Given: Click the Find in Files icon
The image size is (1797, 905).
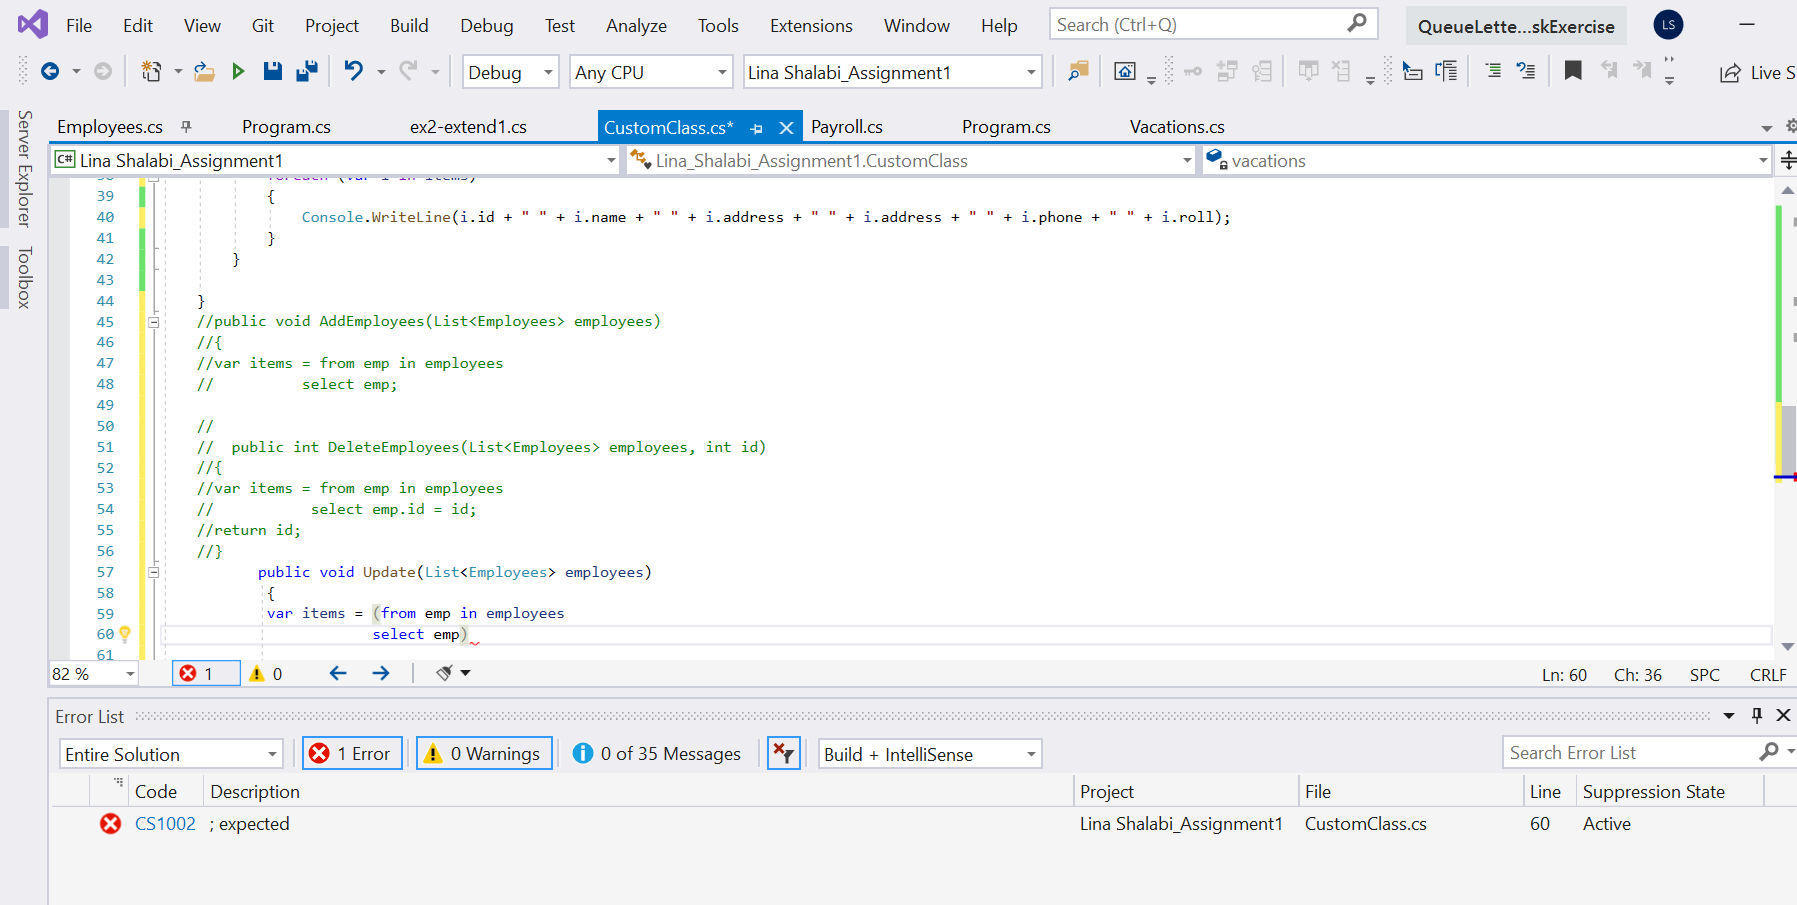Looking at the screenshot, I should (x=1078, y=71).
